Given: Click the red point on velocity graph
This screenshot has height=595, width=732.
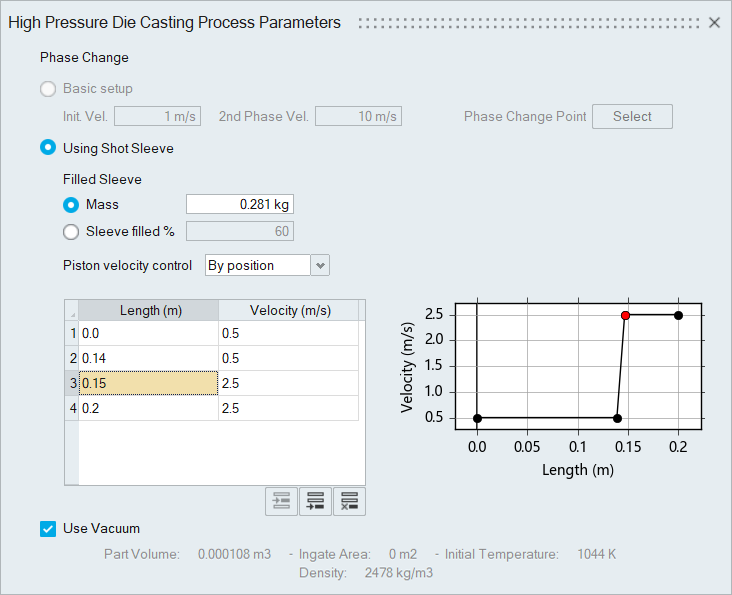Looking at the screenshot, I should tap(625, 315).
